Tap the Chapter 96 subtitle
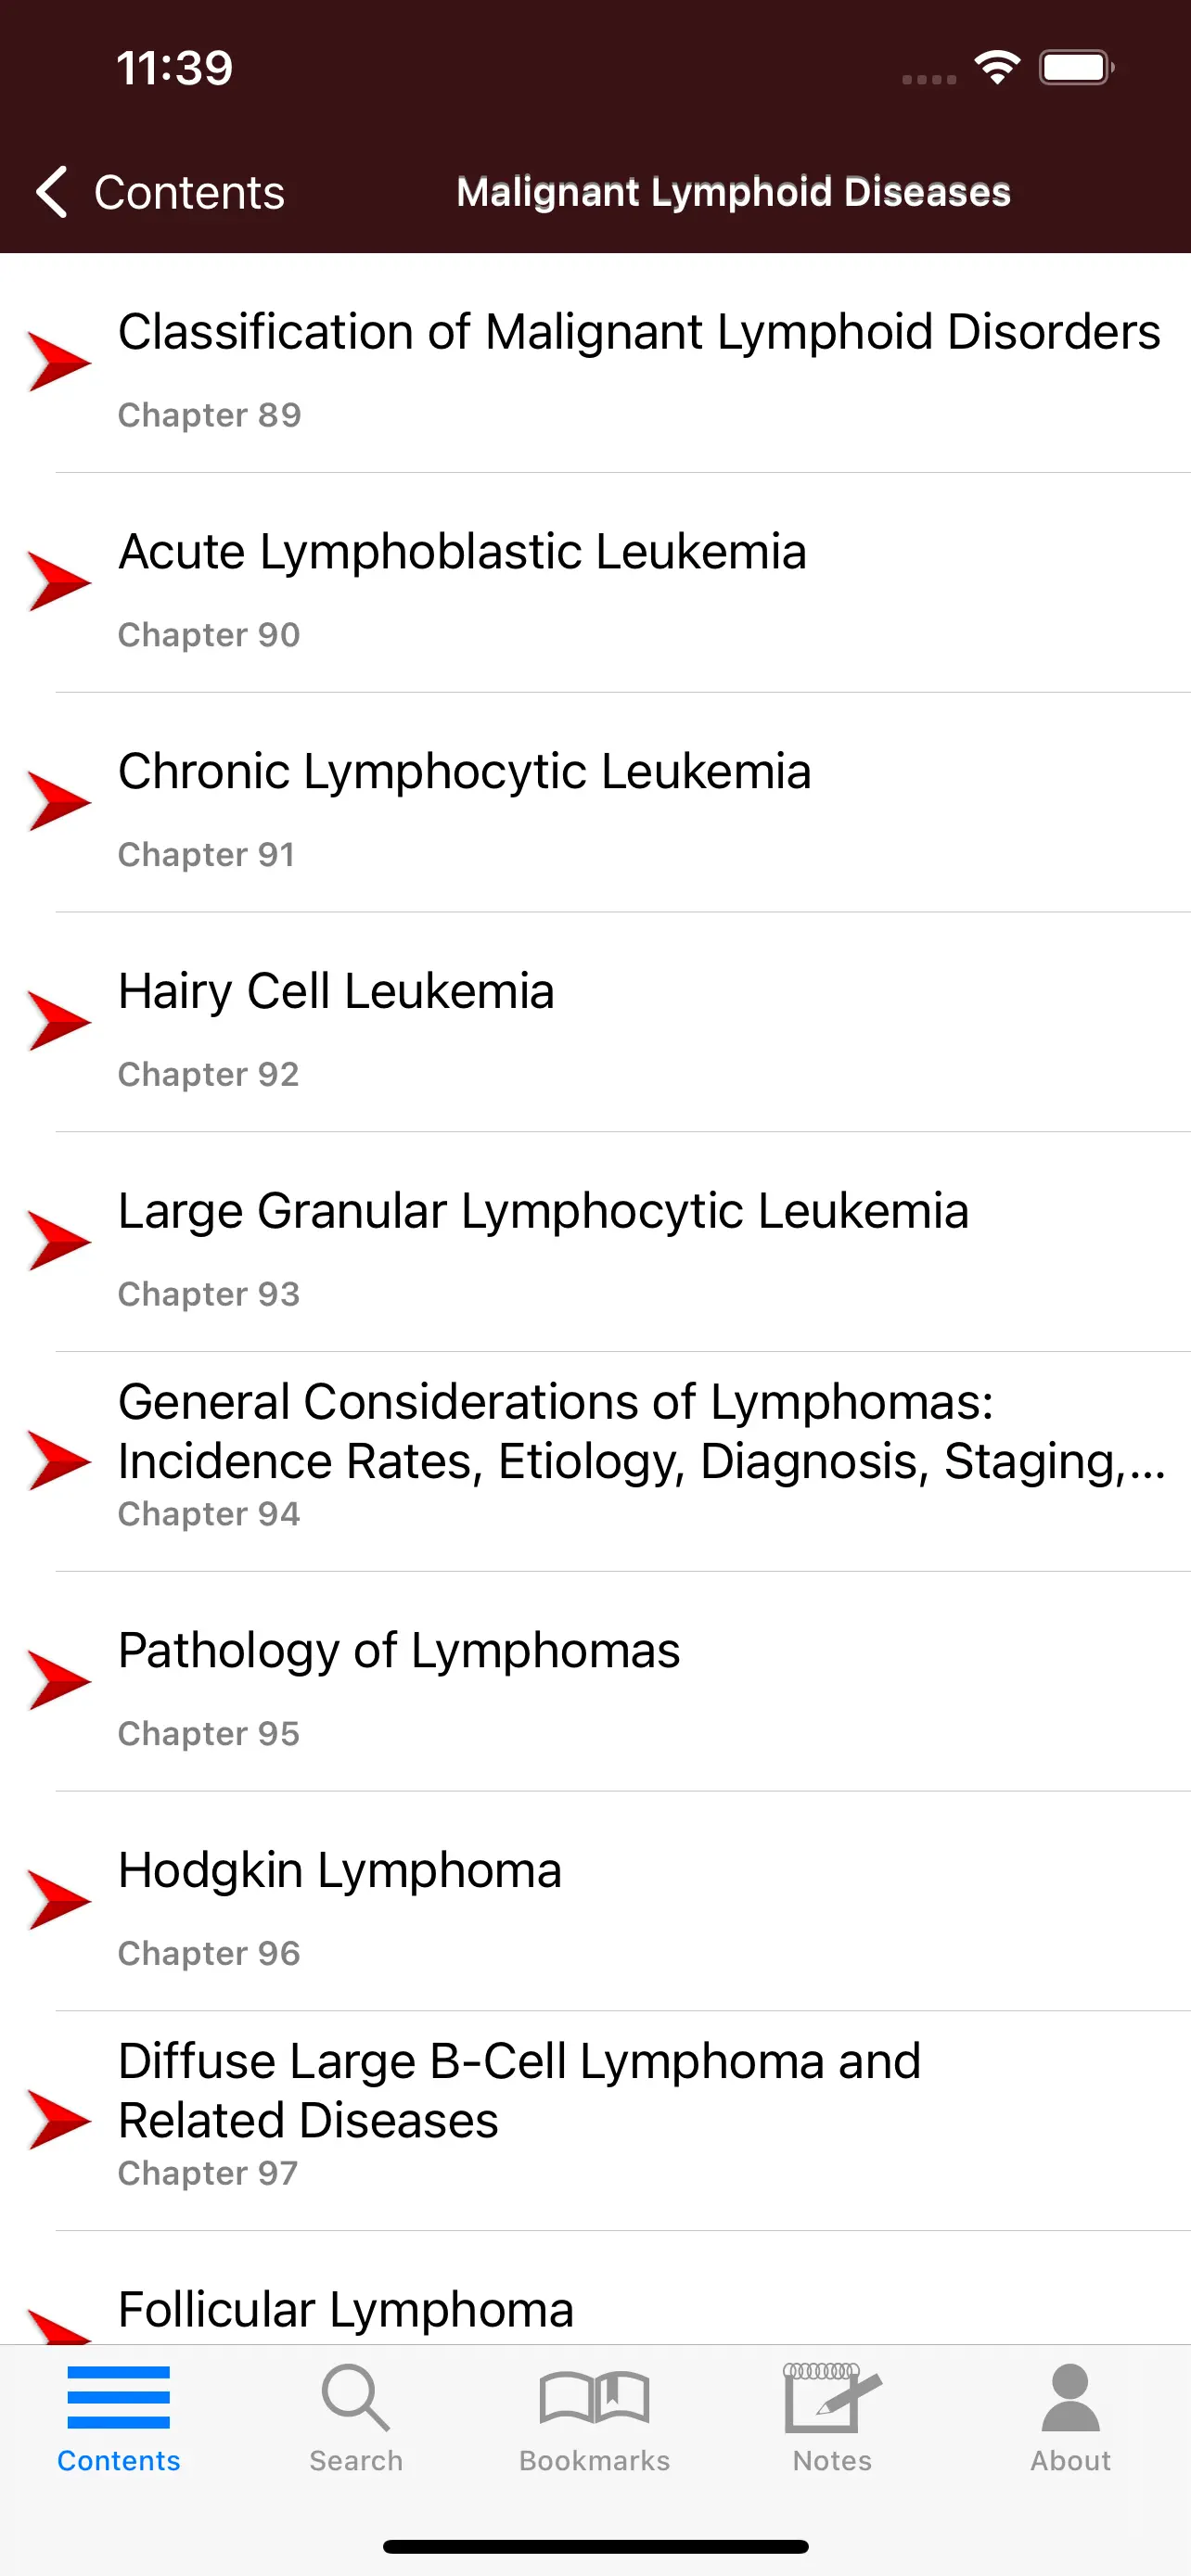Image resolution: width=1191 pixels, height=2576 pixels. pyautogui.click(x=209, y=1953)
